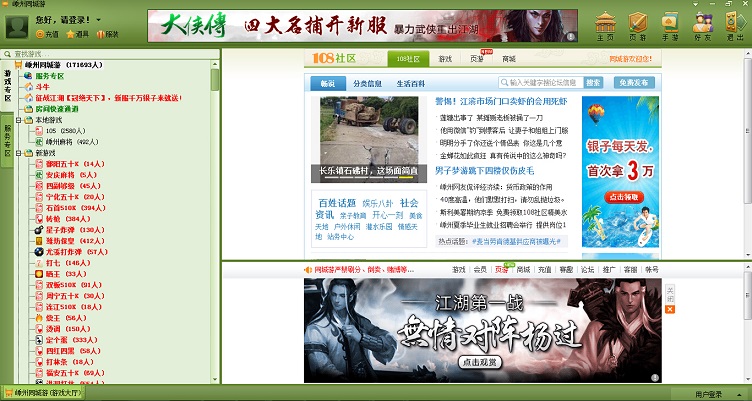The width and height of the screenshot is (752, 401).
Task: Click the 105 card game icon
Action: (39, 131)
